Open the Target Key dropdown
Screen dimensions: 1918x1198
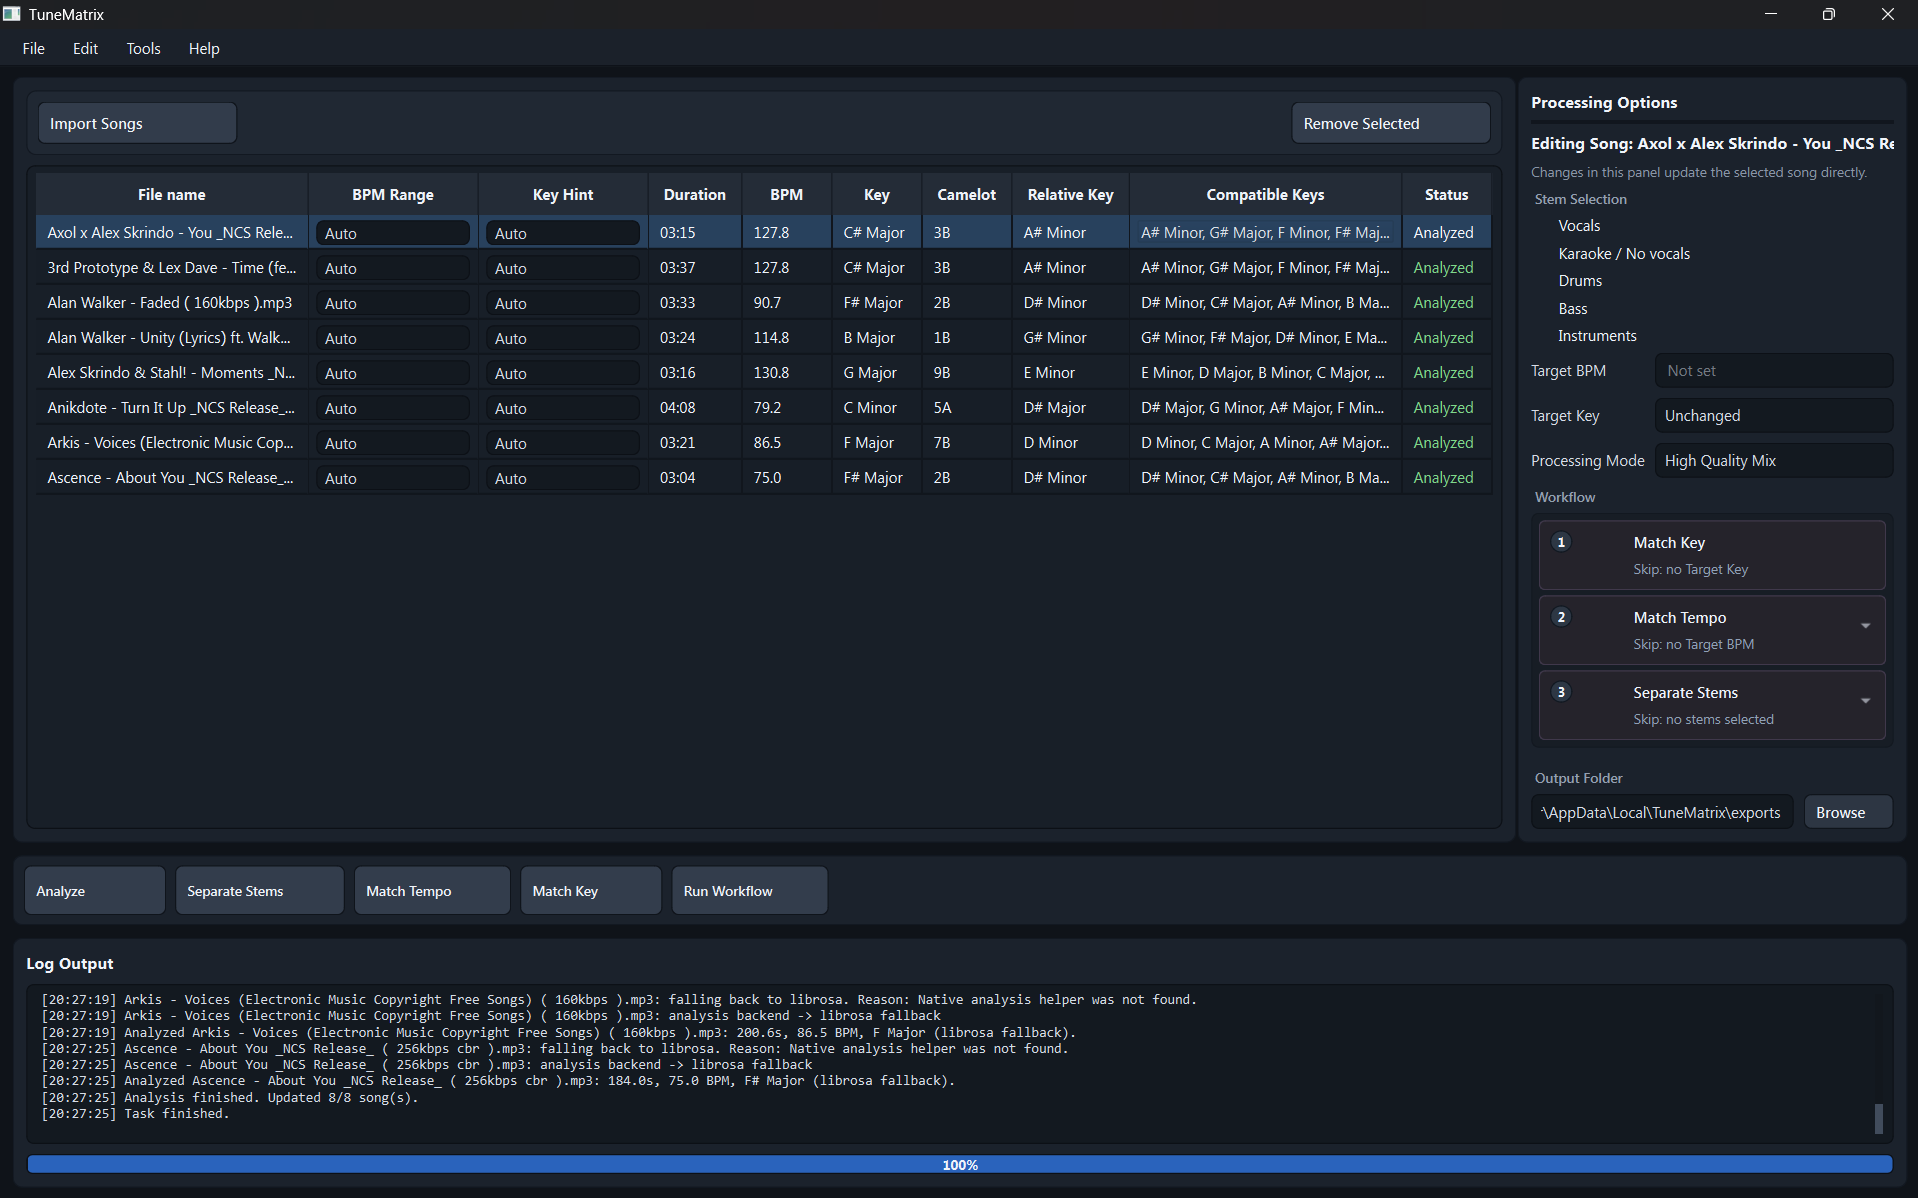(1773, 416)
